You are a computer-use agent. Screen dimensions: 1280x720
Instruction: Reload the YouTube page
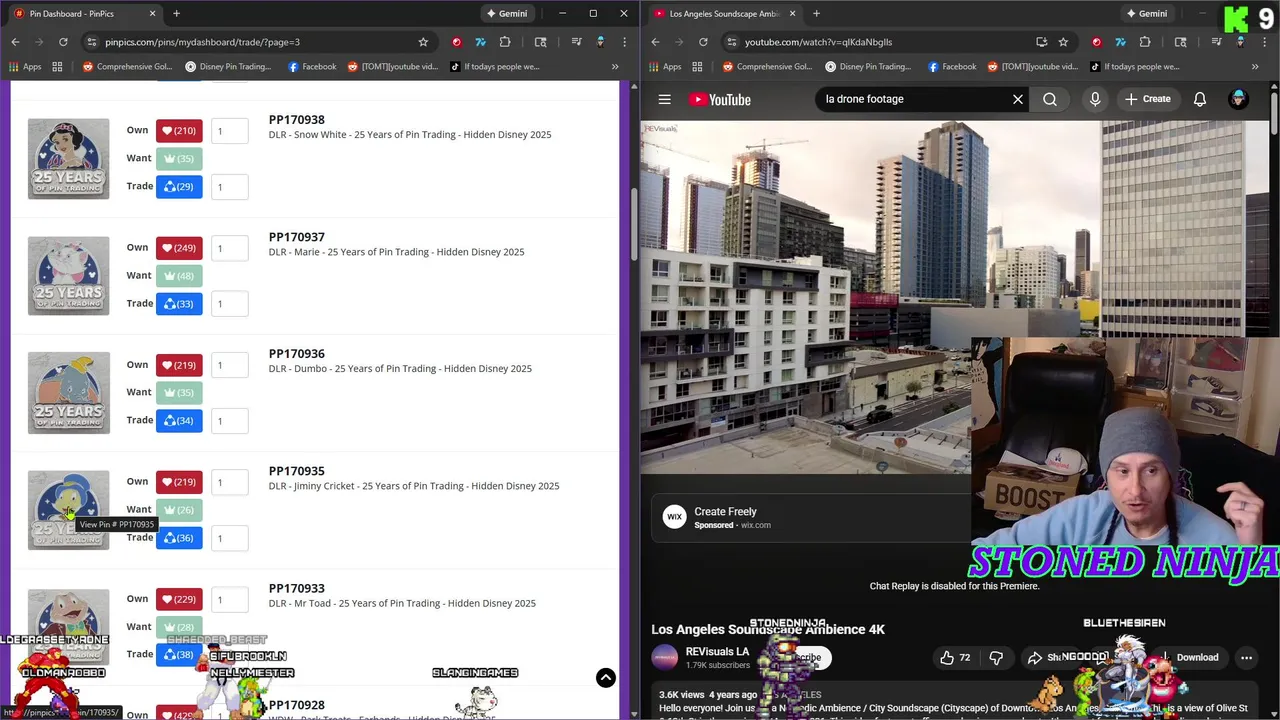[703, 42]
